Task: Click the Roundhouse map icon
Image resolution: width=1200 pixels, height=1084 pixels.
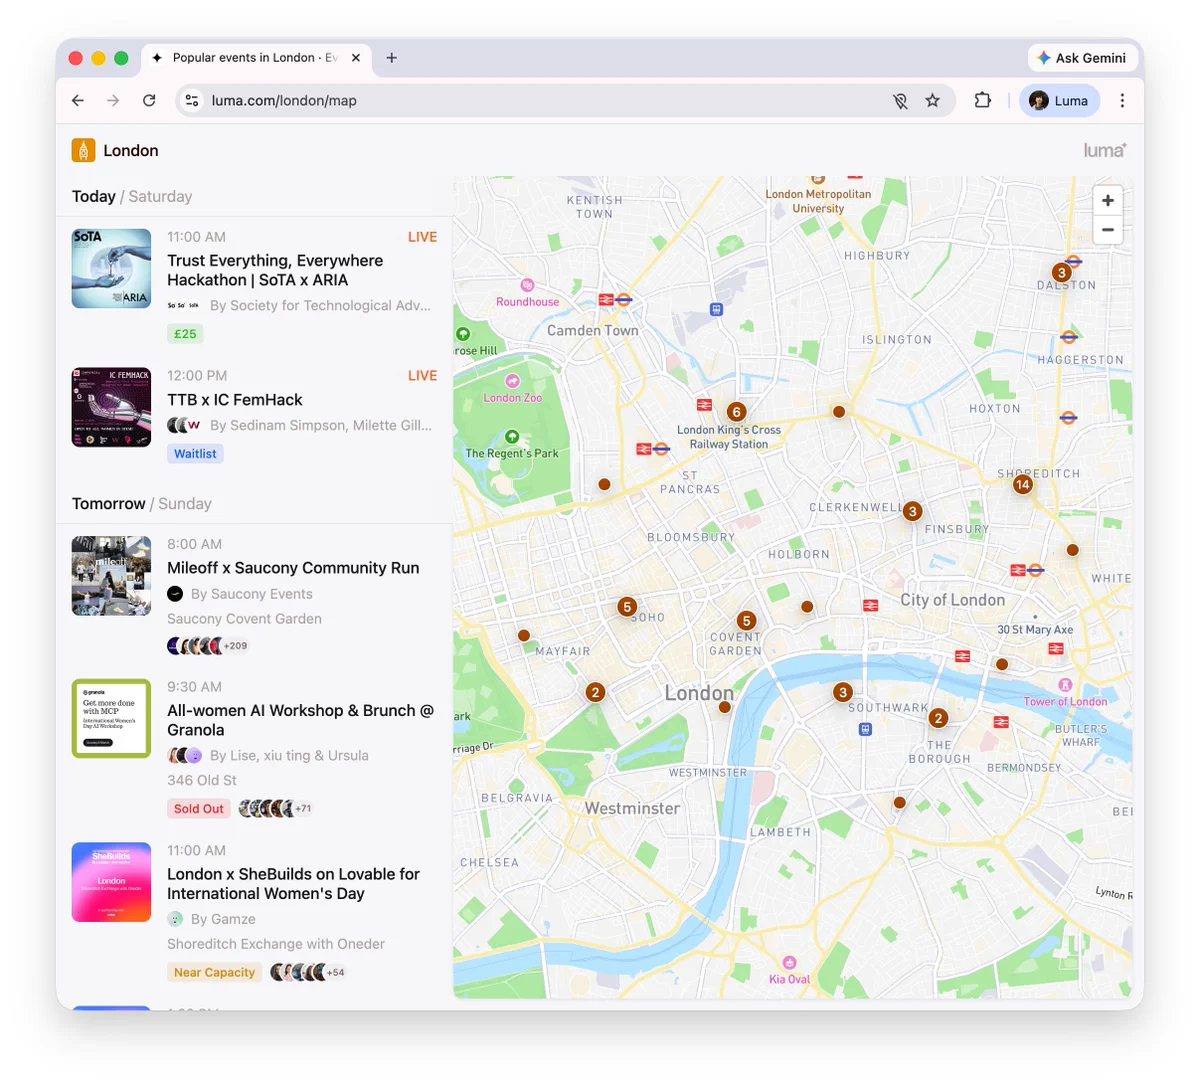Action: point(528,285)
